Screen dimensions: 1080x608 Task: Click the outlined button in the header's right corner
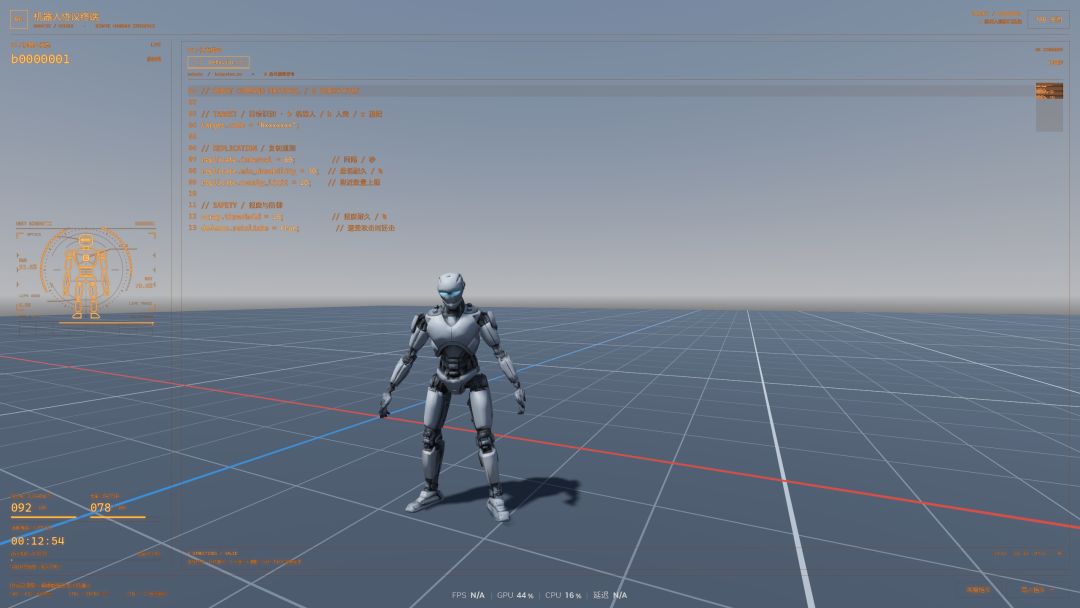tap(1048, 19)
